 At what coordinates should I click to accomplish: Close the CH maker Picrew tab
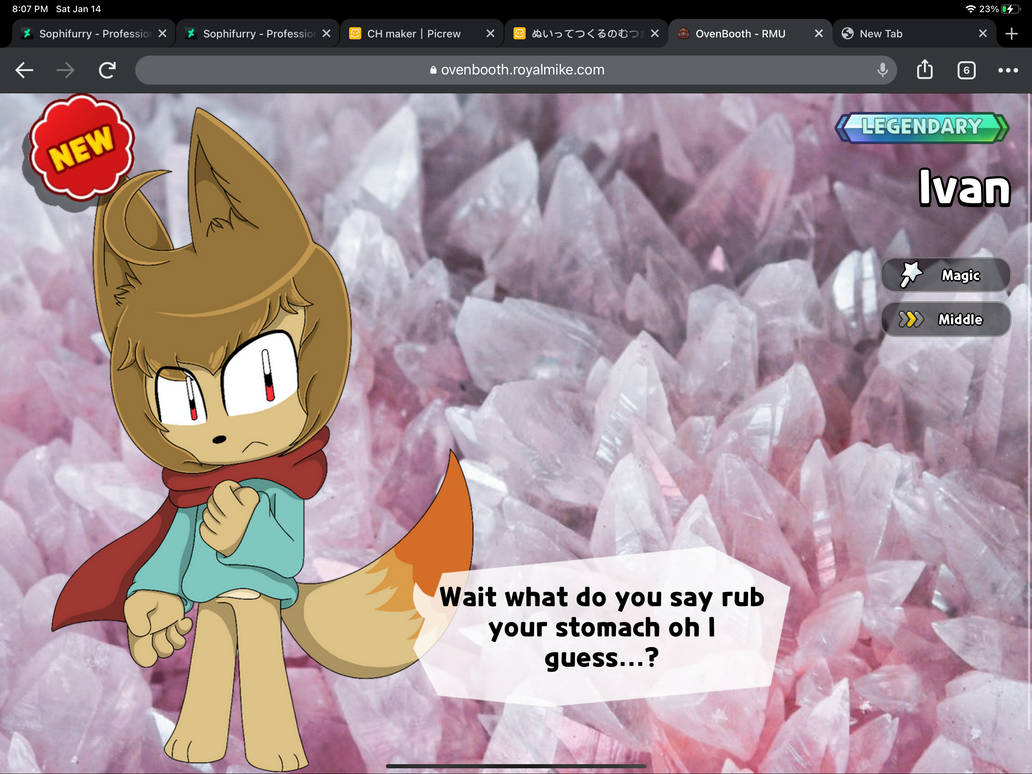coord(490,34)
